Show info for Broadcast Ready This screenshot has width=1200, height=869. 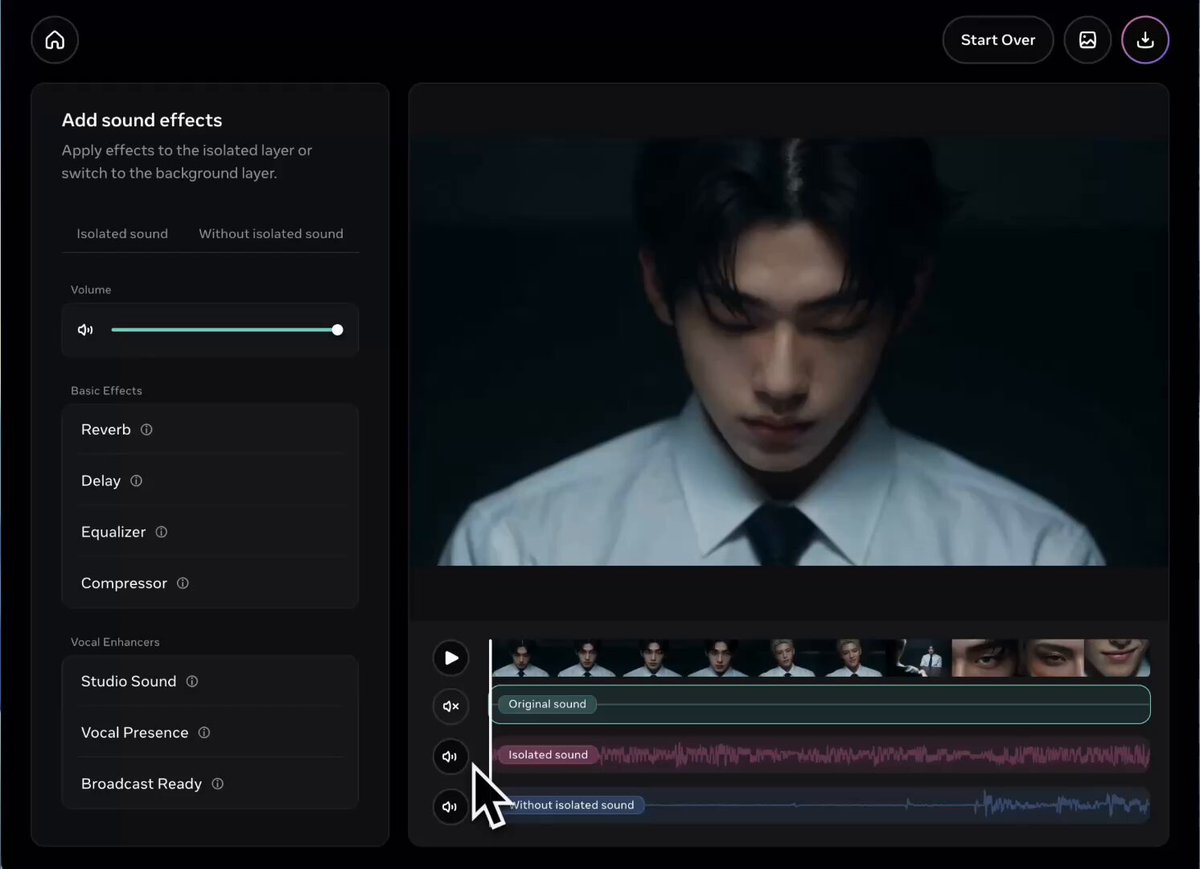point(217,784)
